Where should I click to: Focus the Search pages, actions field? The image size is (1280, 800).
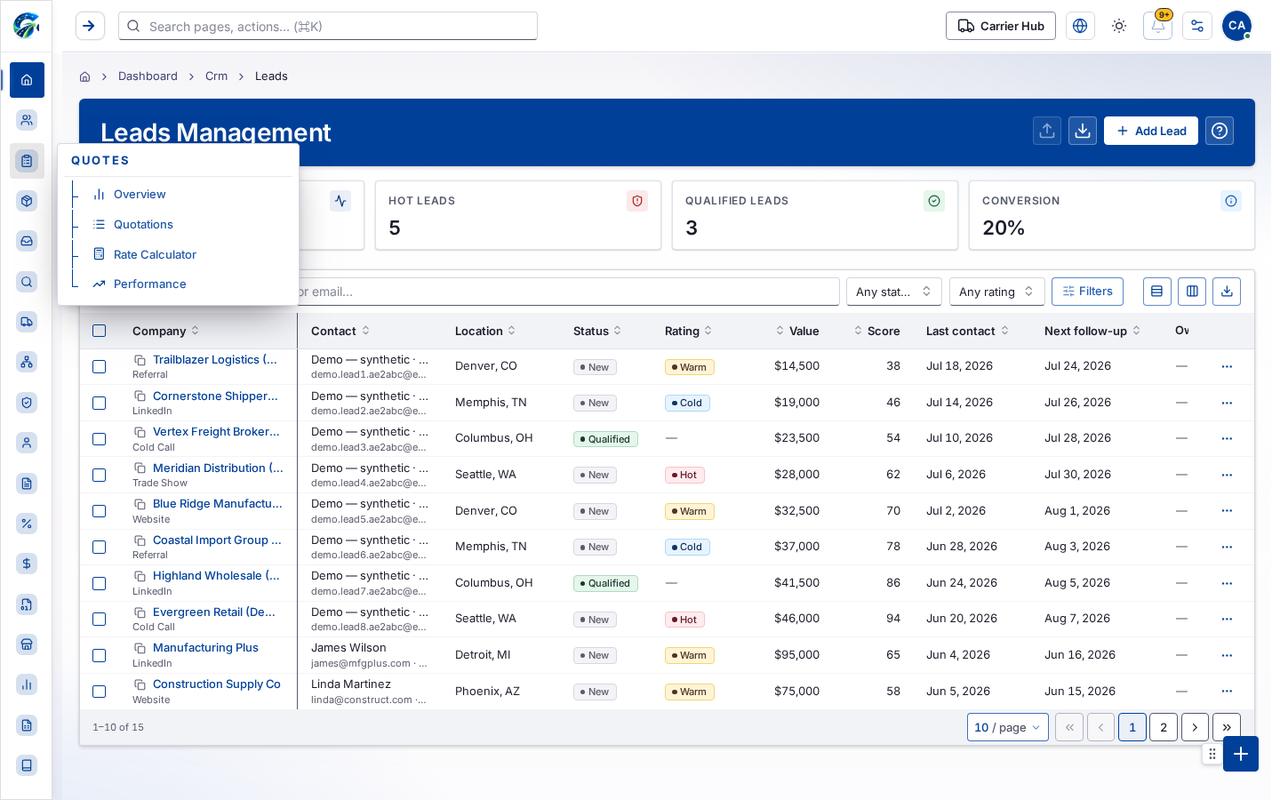tap(328, 26)
